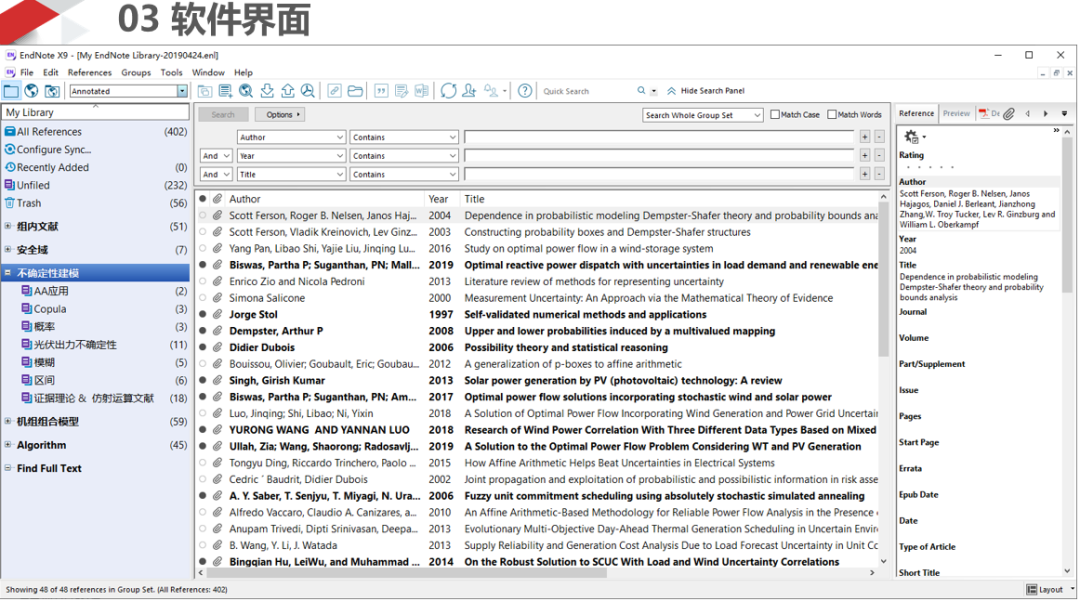This screenshot has height=601, width=1080.
Task: Click the Export upload-arrow icon
Action: click(x=288, y=91)
